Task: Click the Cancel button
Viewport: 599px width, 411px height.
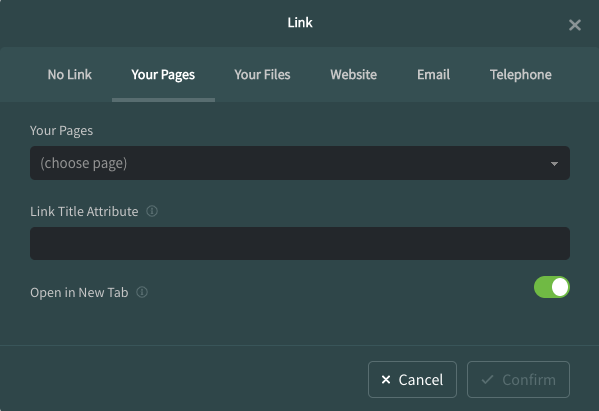Action: coord(412,379)
